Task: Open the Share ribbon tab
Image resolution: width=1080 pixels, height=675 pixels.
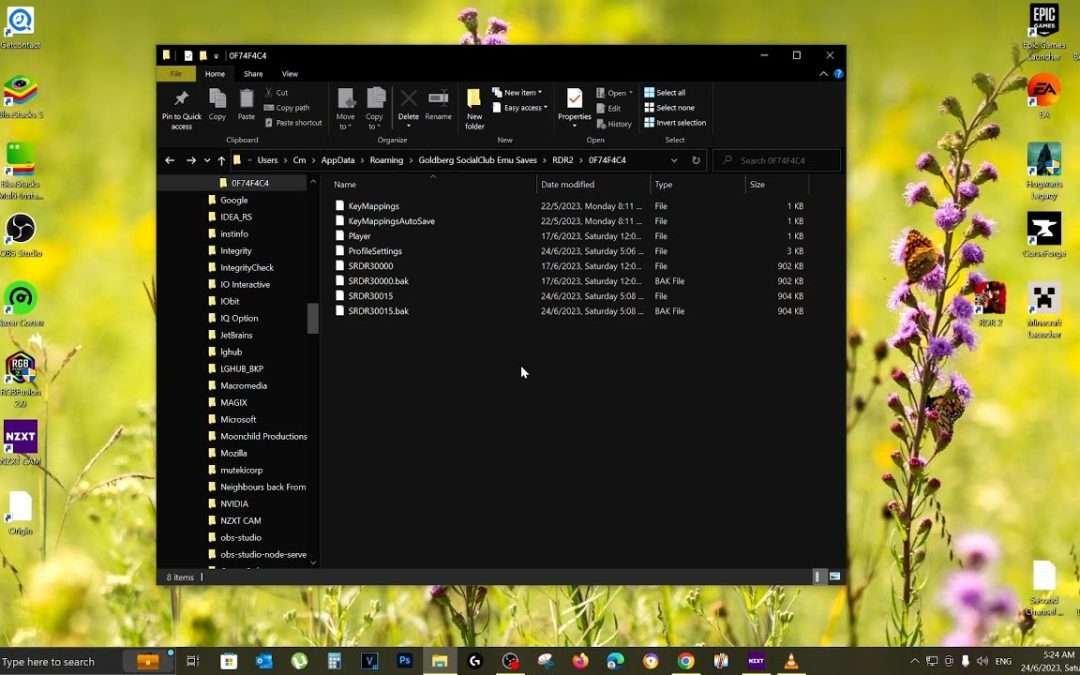Action: click(253, 74)
